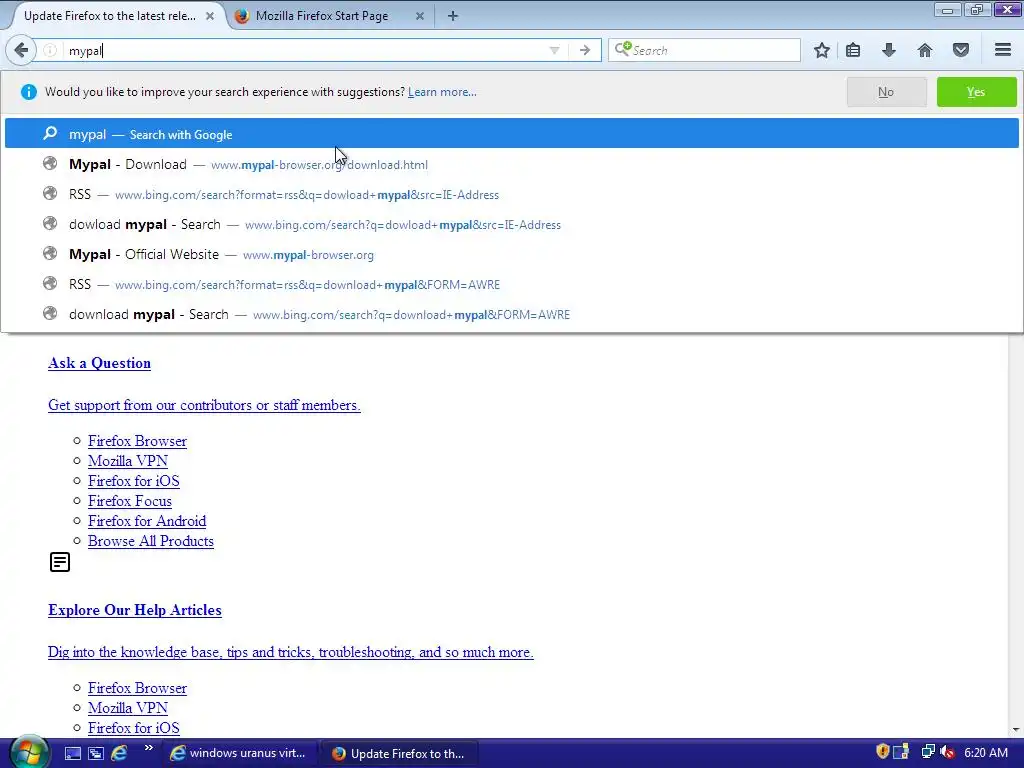Viewport: 1024px width, 768px height.
Task: Close the Update Firefox tab
Action: (x=210, y=16)
